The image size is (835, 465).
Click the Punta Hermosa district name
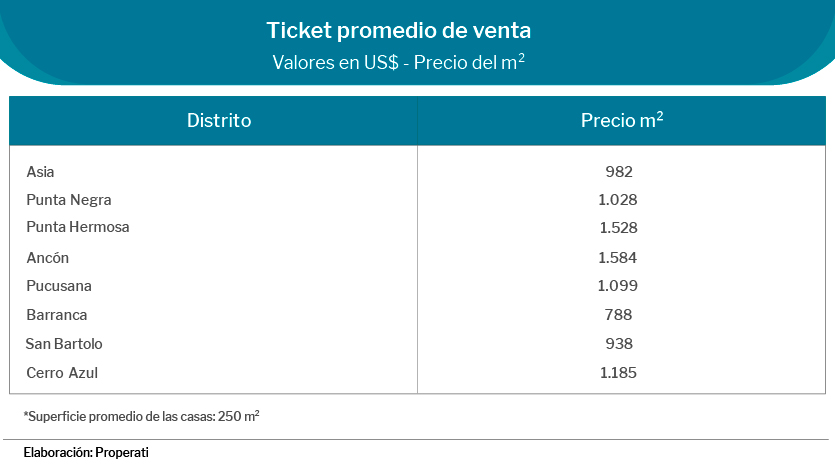(78, 227)
